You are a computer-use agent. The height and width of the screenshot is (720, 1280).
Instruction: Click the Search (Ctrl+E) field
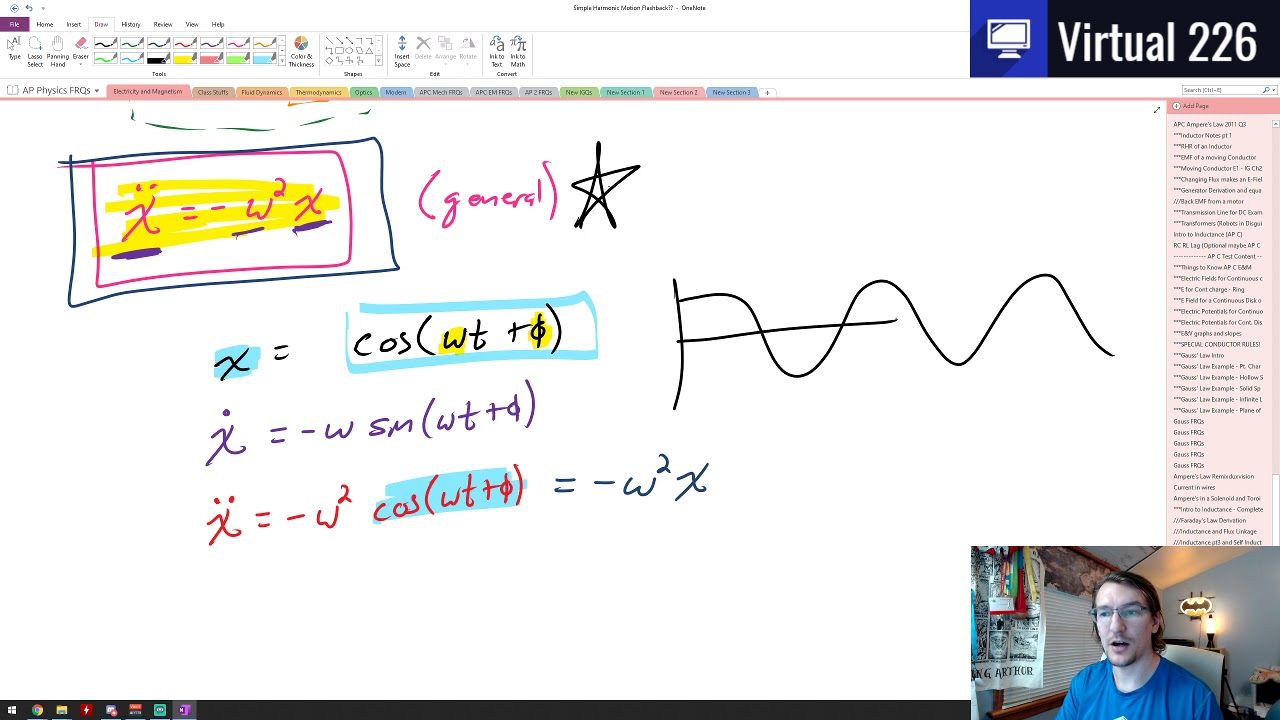pos(1220,90)
